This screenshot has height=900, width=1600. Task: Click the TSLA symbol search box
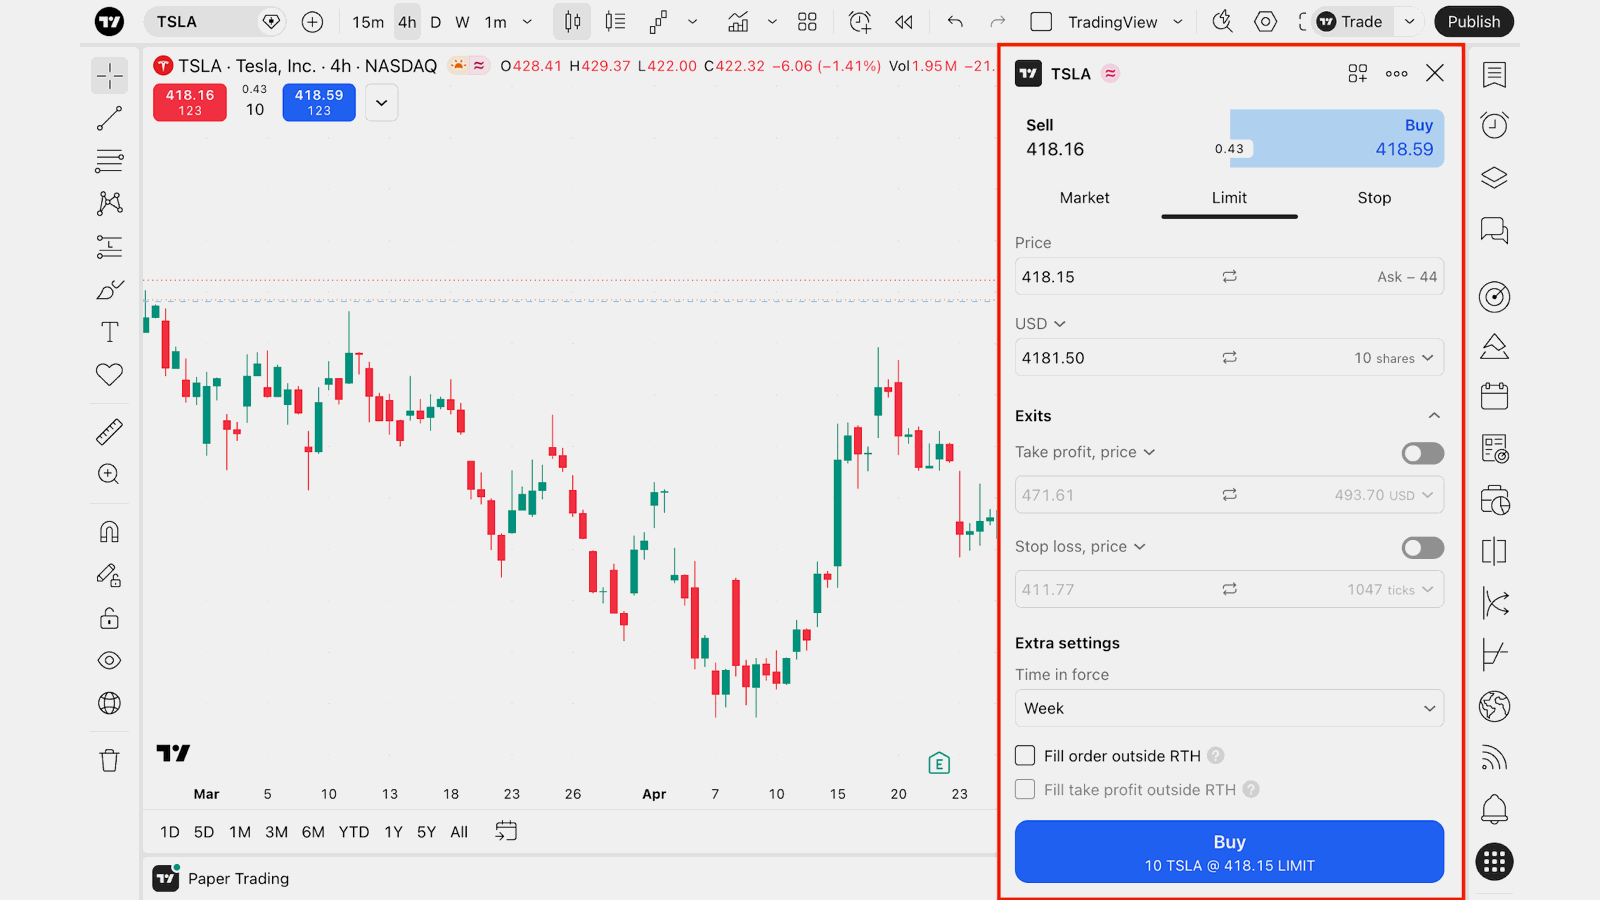coord(214,22)
